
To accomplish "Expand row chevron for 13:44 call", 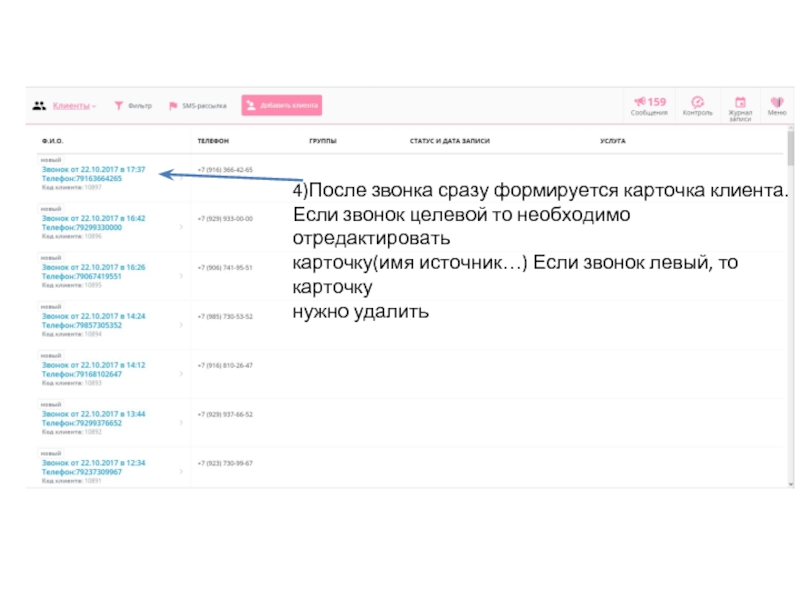I will pos(181,423).
